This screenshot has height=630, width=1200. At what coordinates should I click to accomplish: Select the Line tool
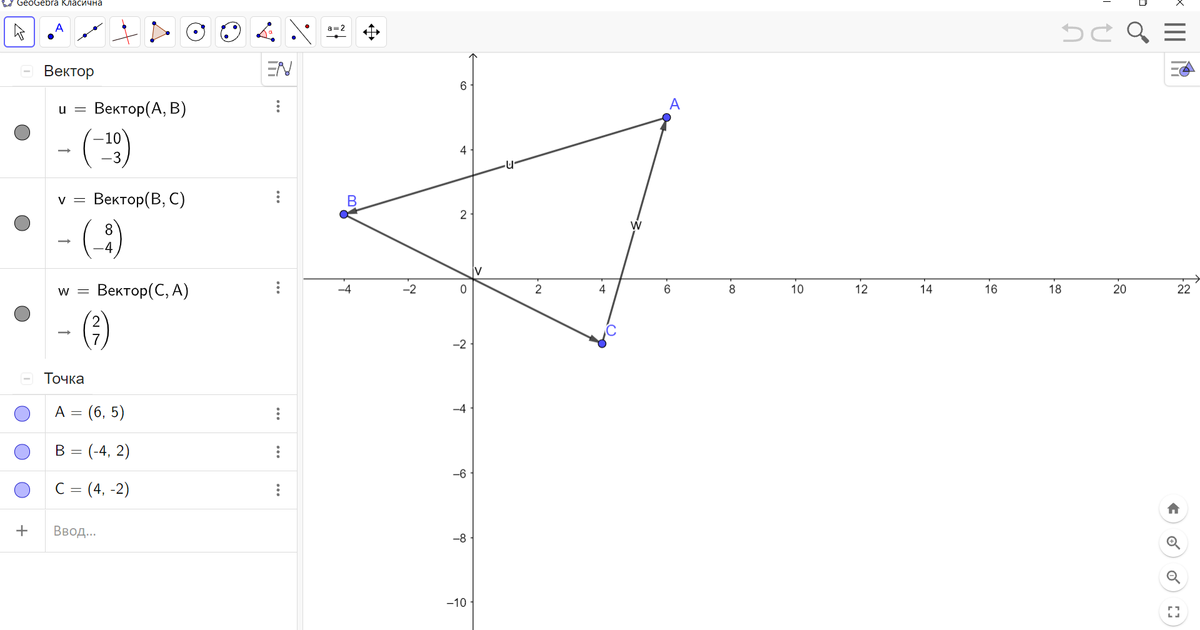[x=89, y=31]
